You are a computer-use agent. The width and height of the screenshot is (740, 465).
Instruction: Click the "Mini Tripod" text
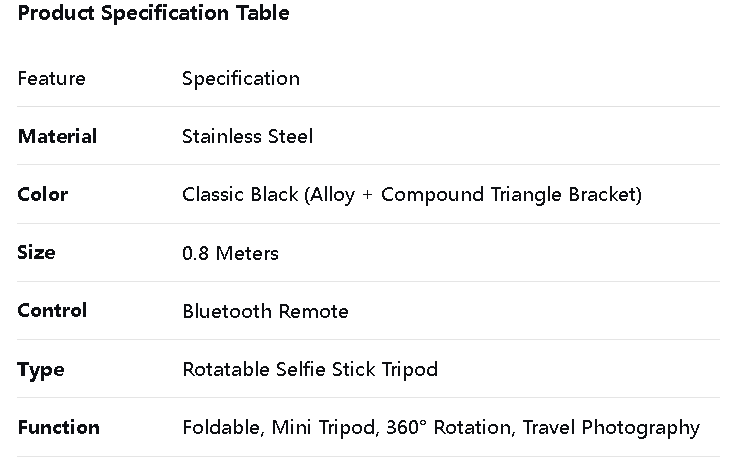pos(325,427)
